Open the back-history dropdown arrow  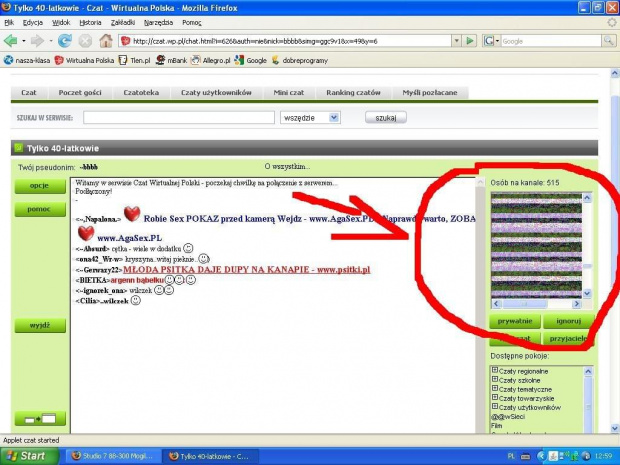point(24,41)
